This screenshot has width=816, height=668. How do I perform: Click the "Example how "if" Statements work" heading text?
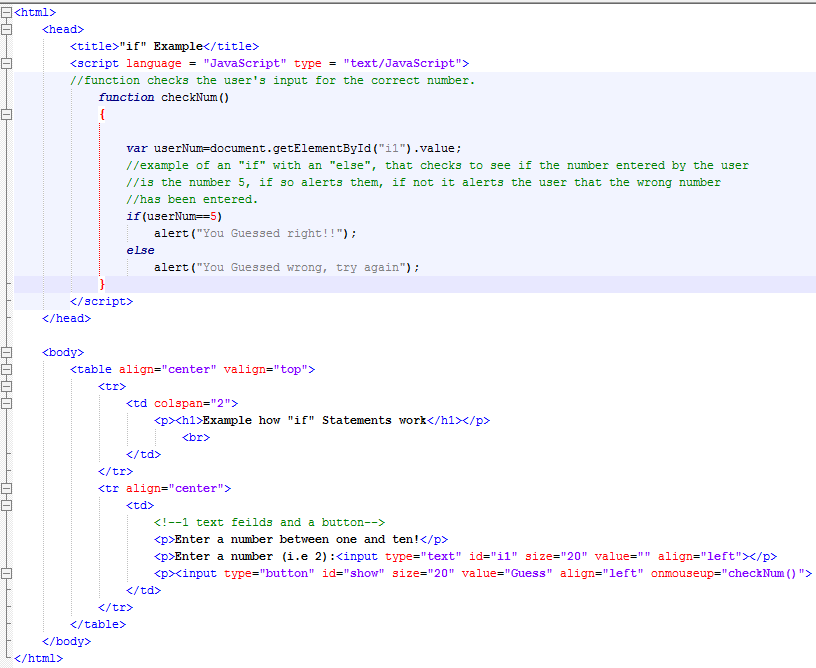click(314, 420)
